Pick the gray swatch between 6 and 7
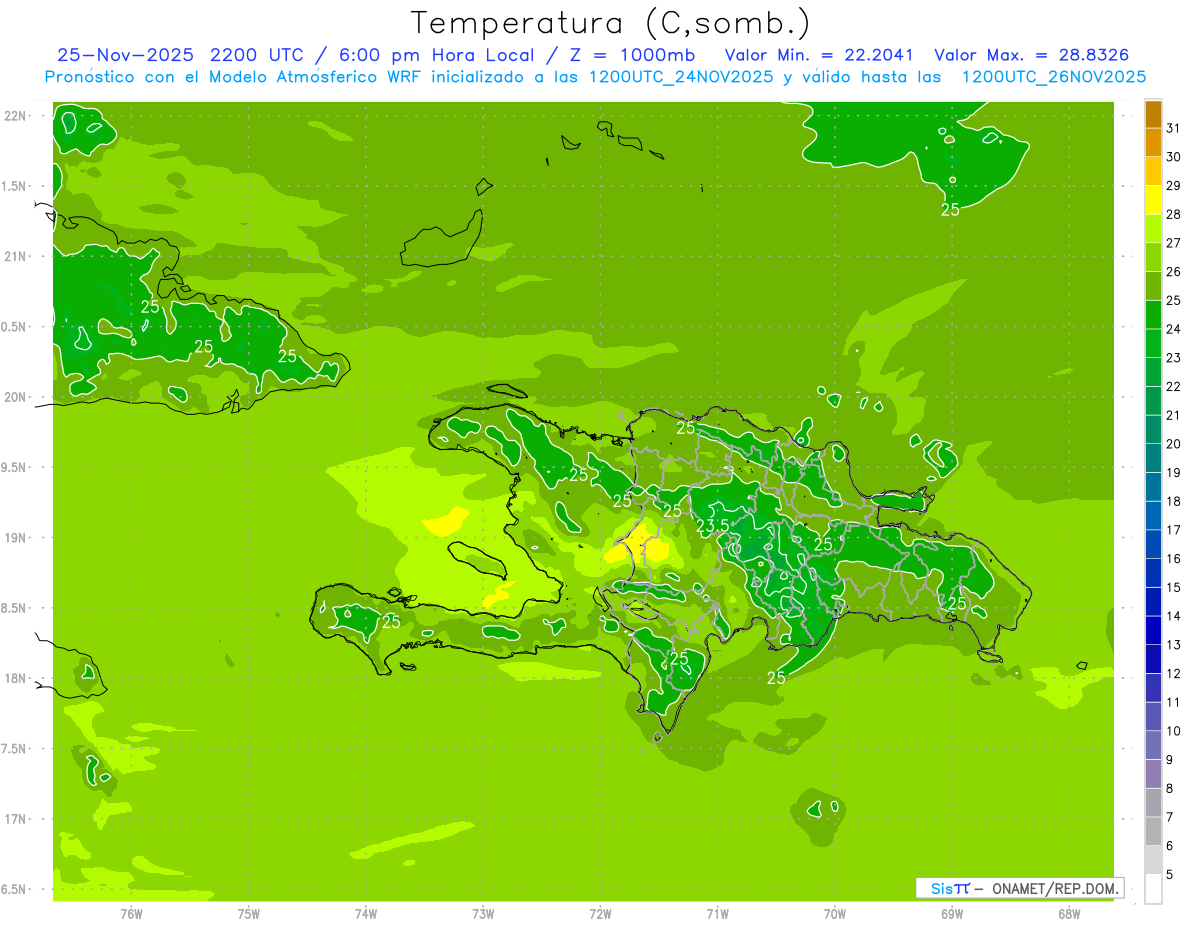Image resolution: width=1200 pixels, height=927 pixels. click(x=1153, y=831)
